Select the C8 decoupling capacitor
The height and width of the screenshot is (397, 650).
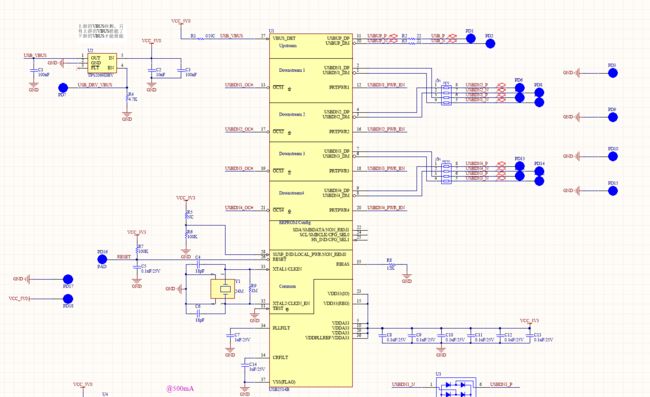click(383, 336)
